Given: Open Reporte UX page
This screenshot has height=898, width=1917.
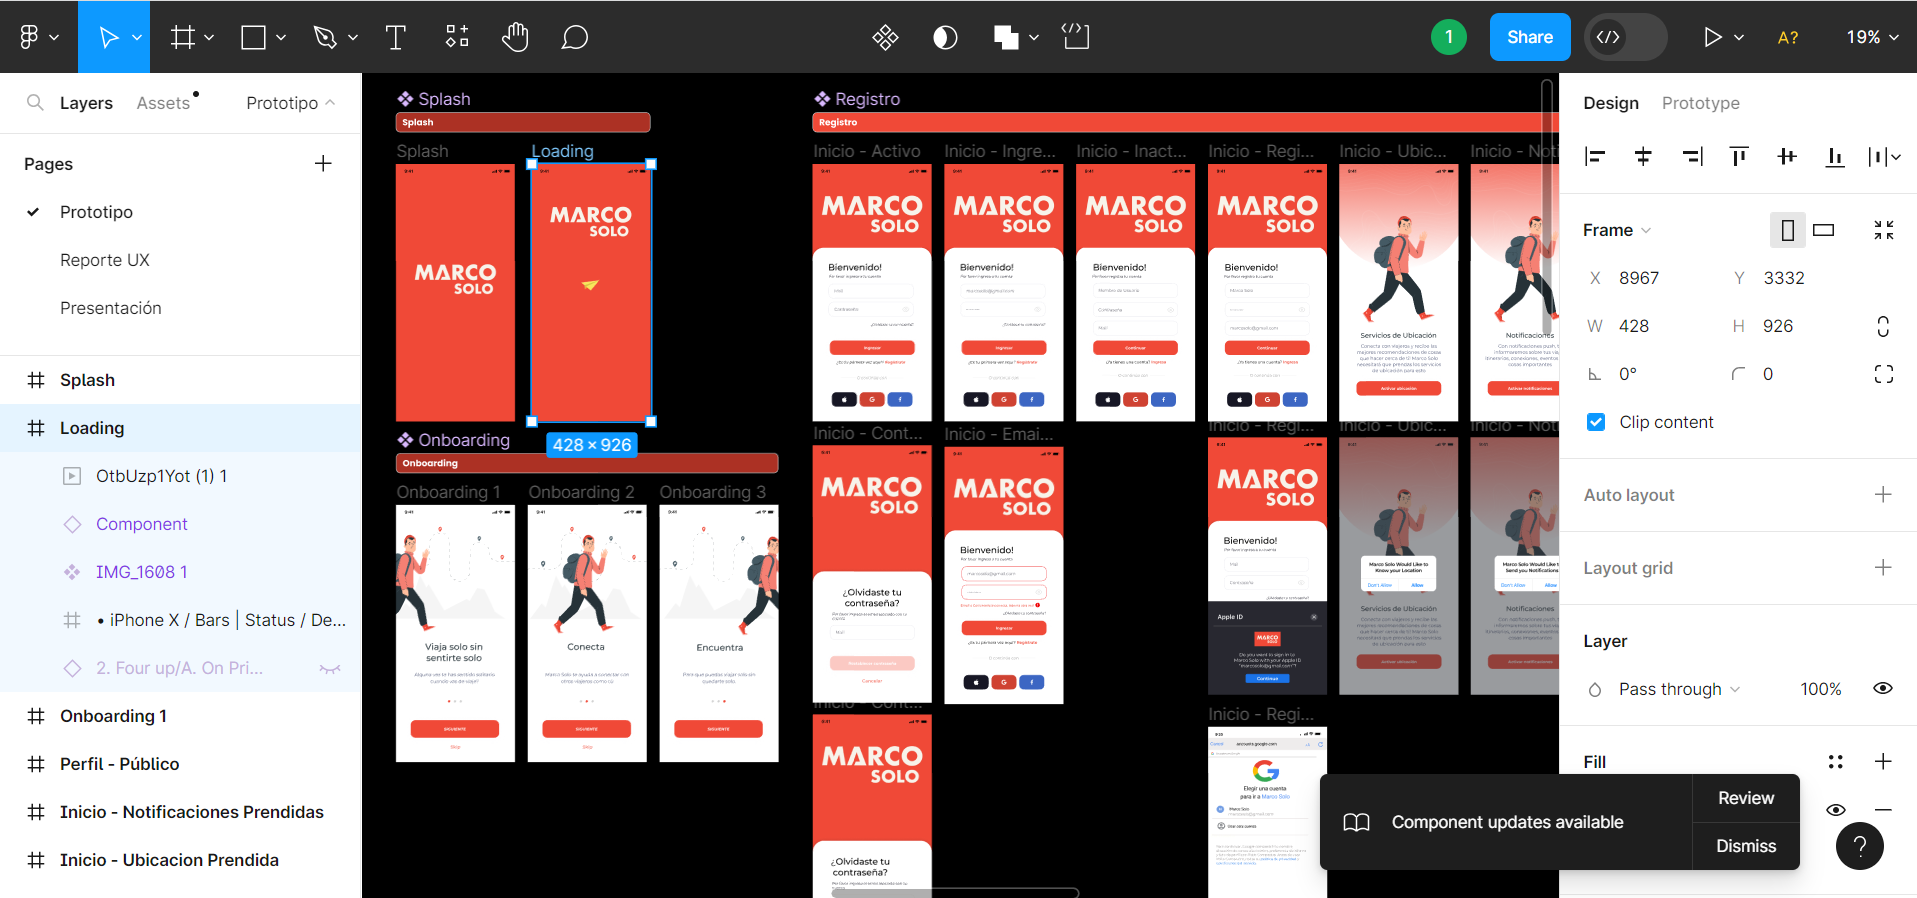Looking at the screenshot, I should pos(105,260).
